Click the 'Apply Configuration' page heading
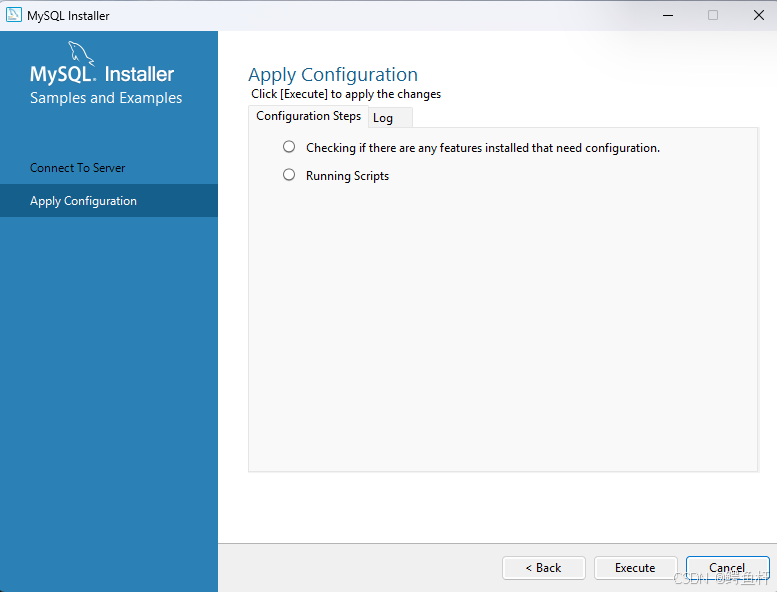777x592 pixels. (x=333, y=75)
